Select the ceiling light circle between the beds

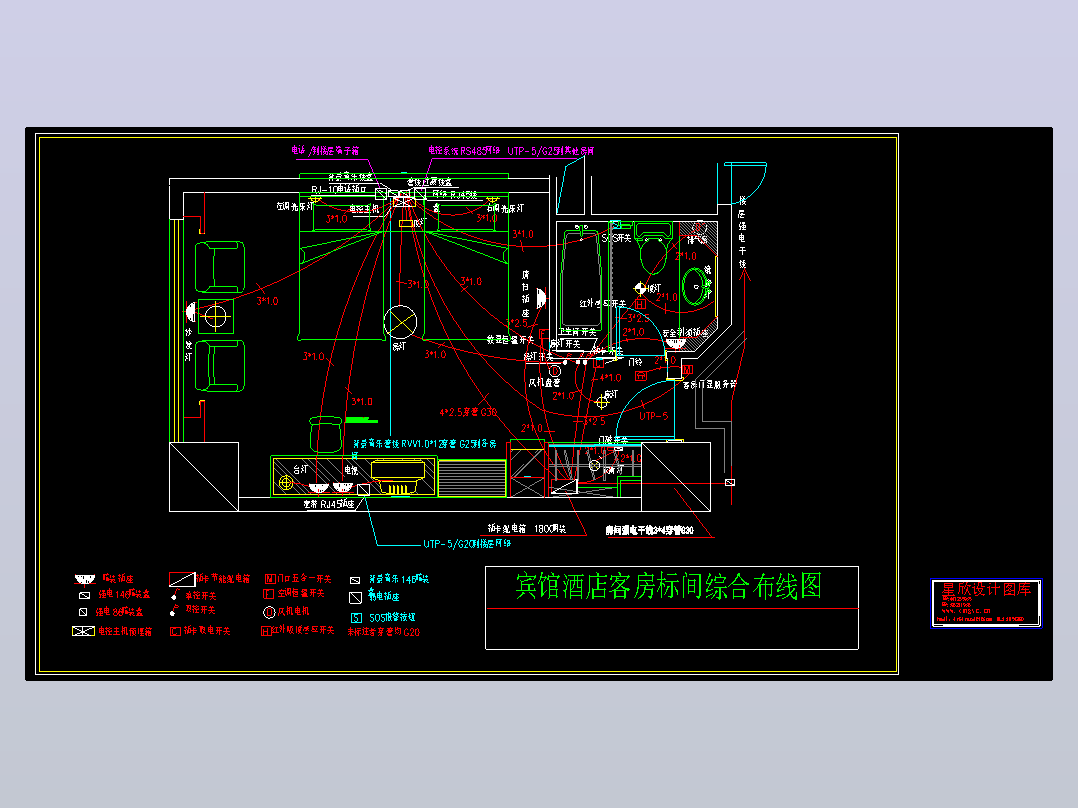[400, 322]
